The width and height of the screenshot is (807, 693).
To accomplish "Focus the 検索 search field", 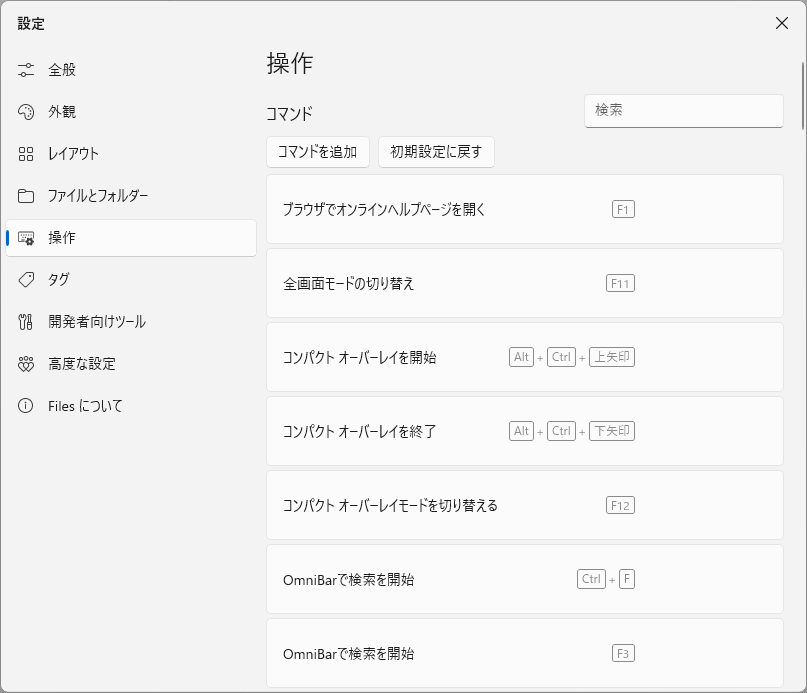I will [683, 110].
